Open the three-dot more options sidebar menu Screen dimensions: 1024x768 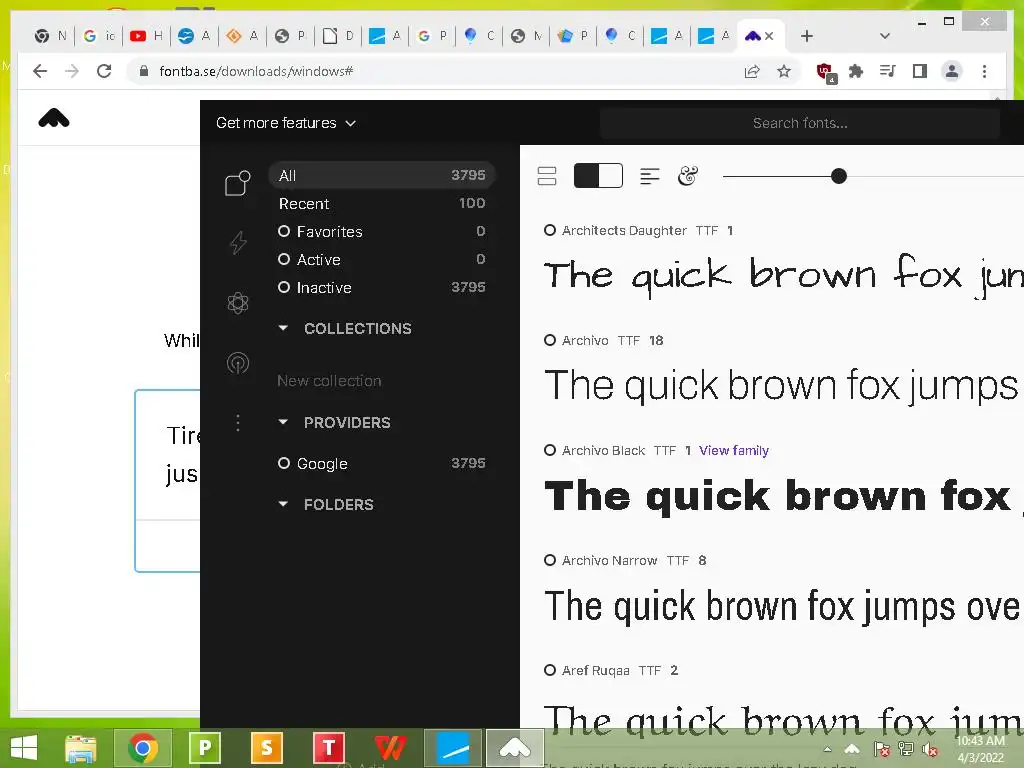point(238,423)
